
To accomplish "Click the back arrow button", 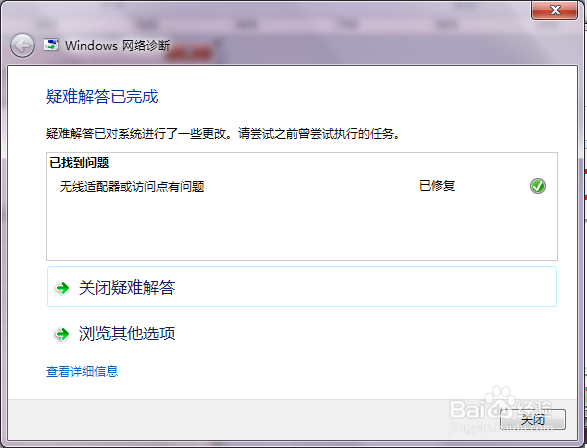I will click(22, 46).
